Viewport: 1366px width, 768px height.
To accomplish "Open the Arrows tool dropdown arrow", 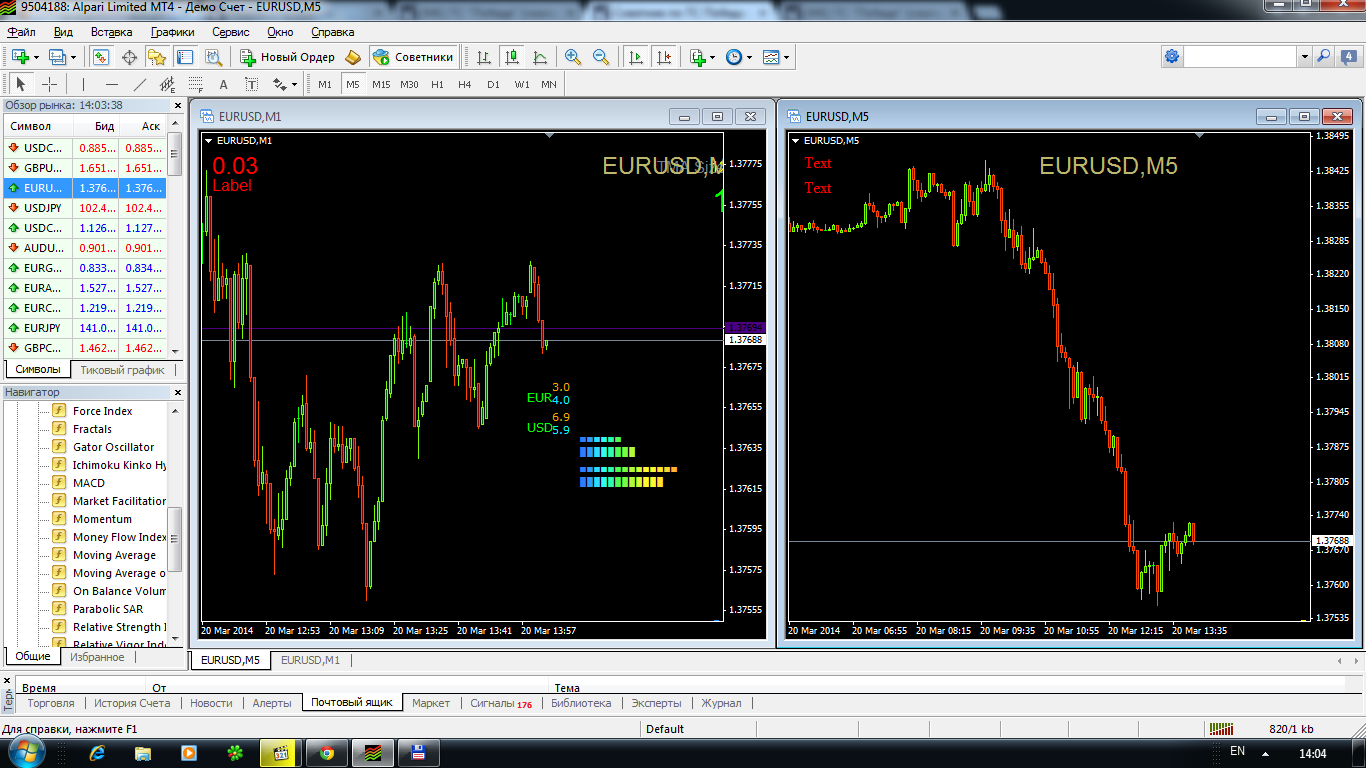I will coord(294,85).
